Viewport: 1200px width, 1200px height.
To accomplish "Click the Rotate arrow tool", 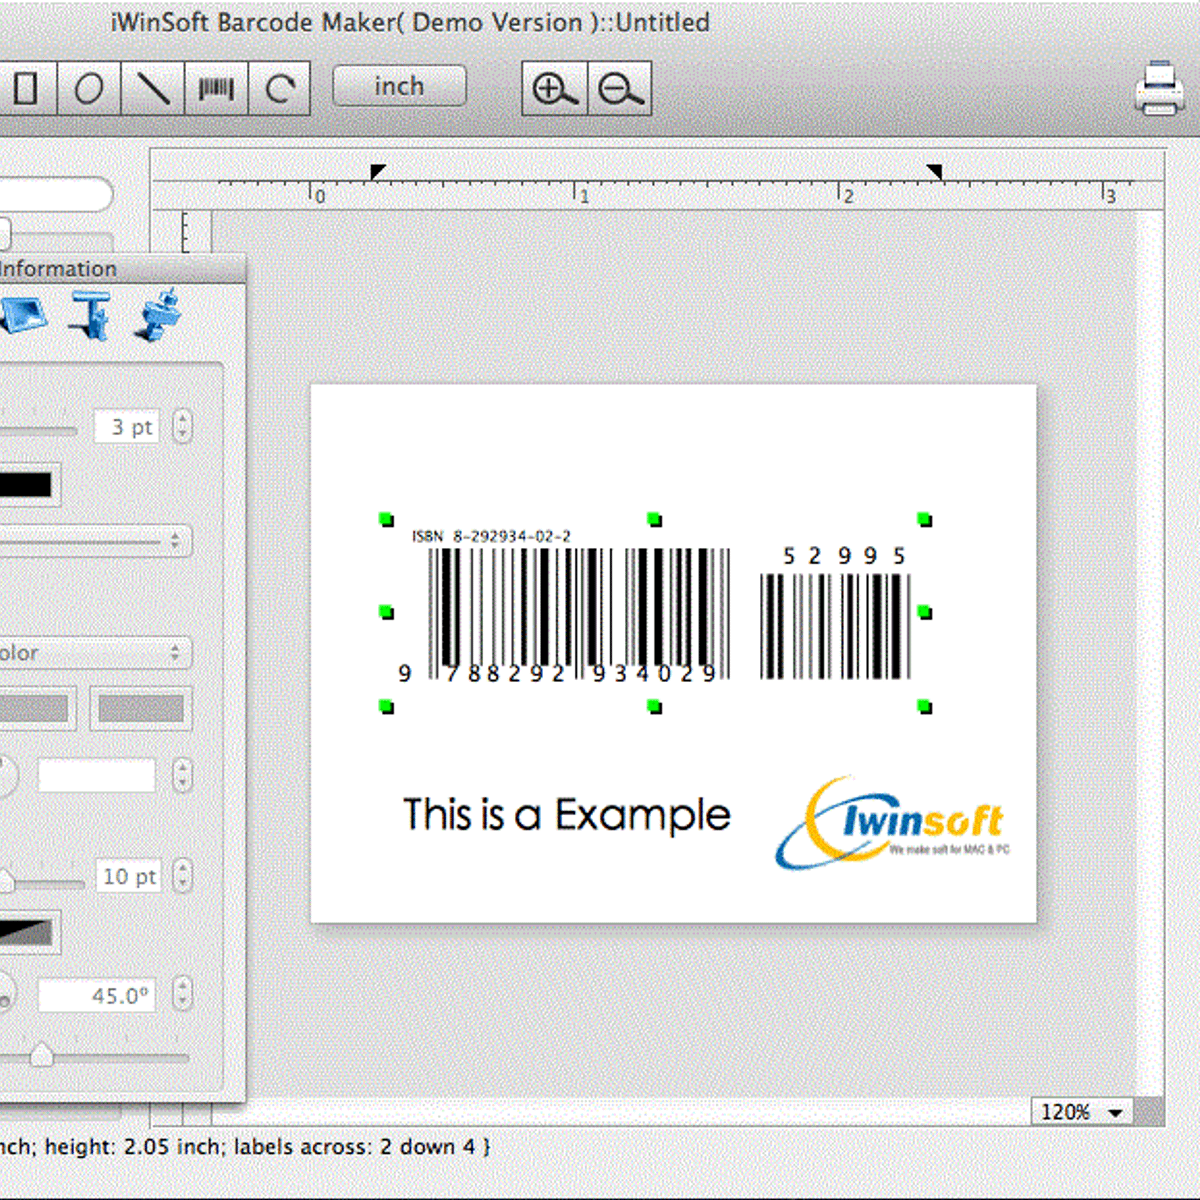I will tap(280, 89).
